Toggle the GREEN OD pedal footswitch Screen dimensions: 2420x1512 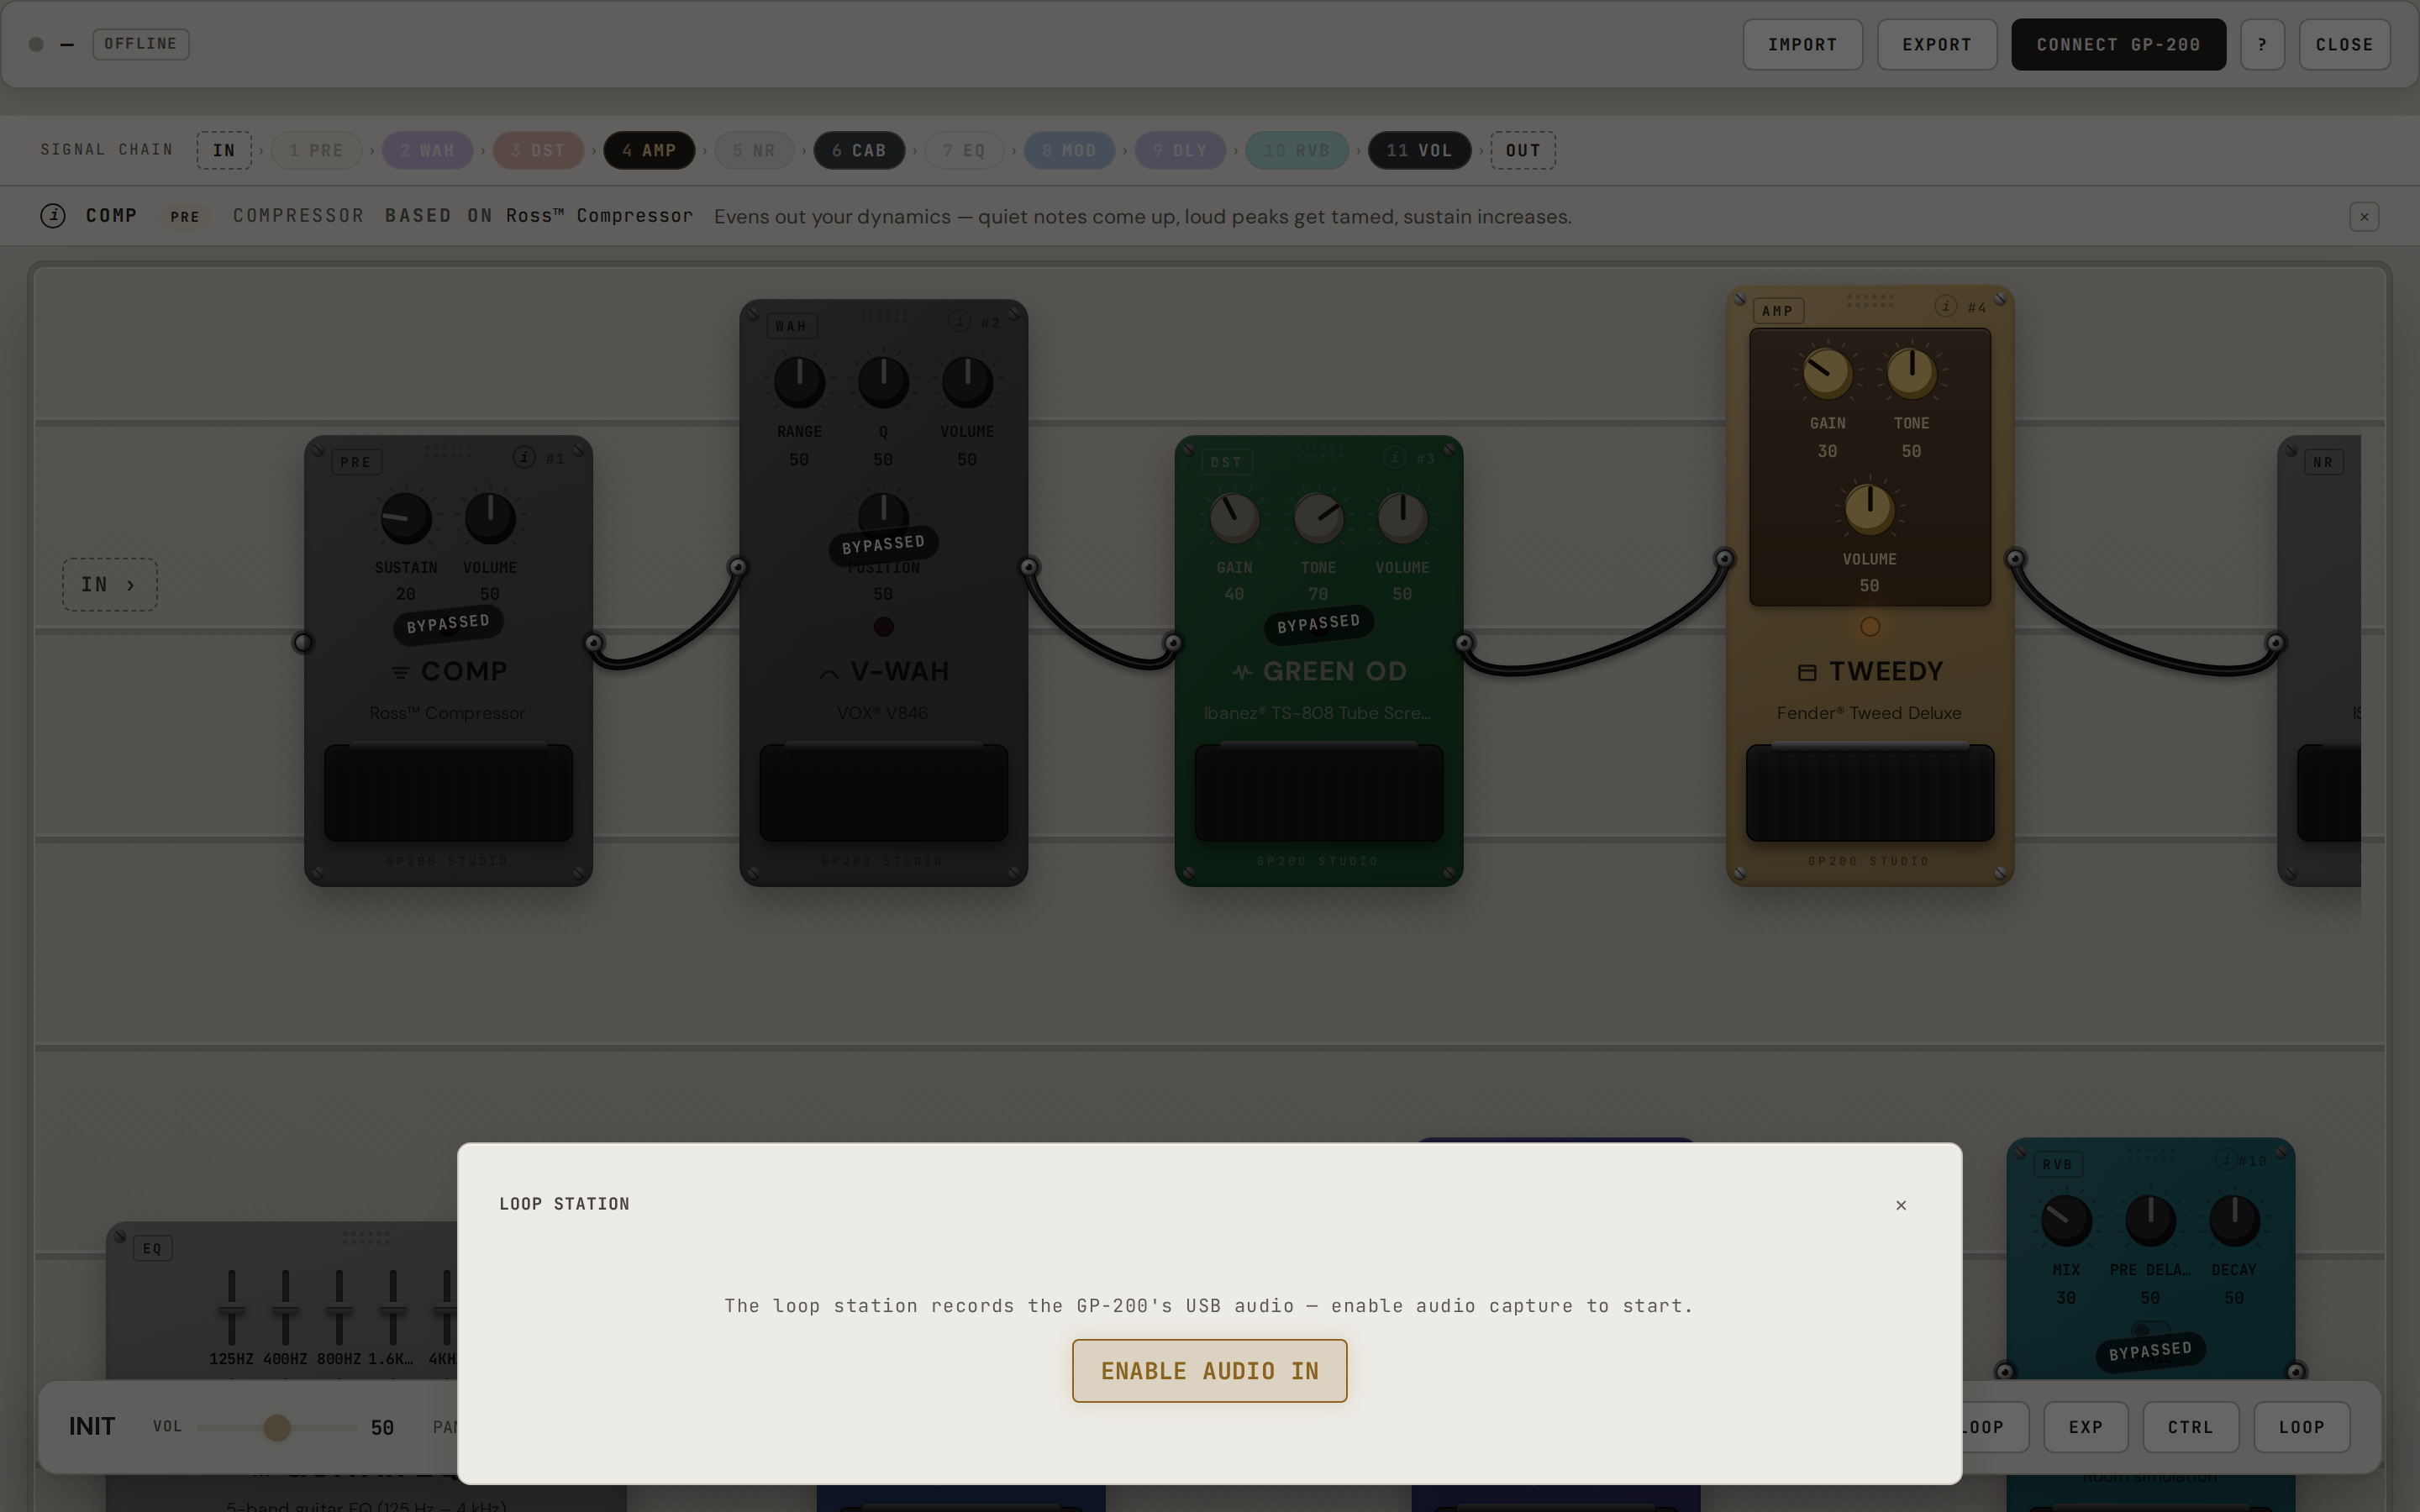coord(1318,792)
